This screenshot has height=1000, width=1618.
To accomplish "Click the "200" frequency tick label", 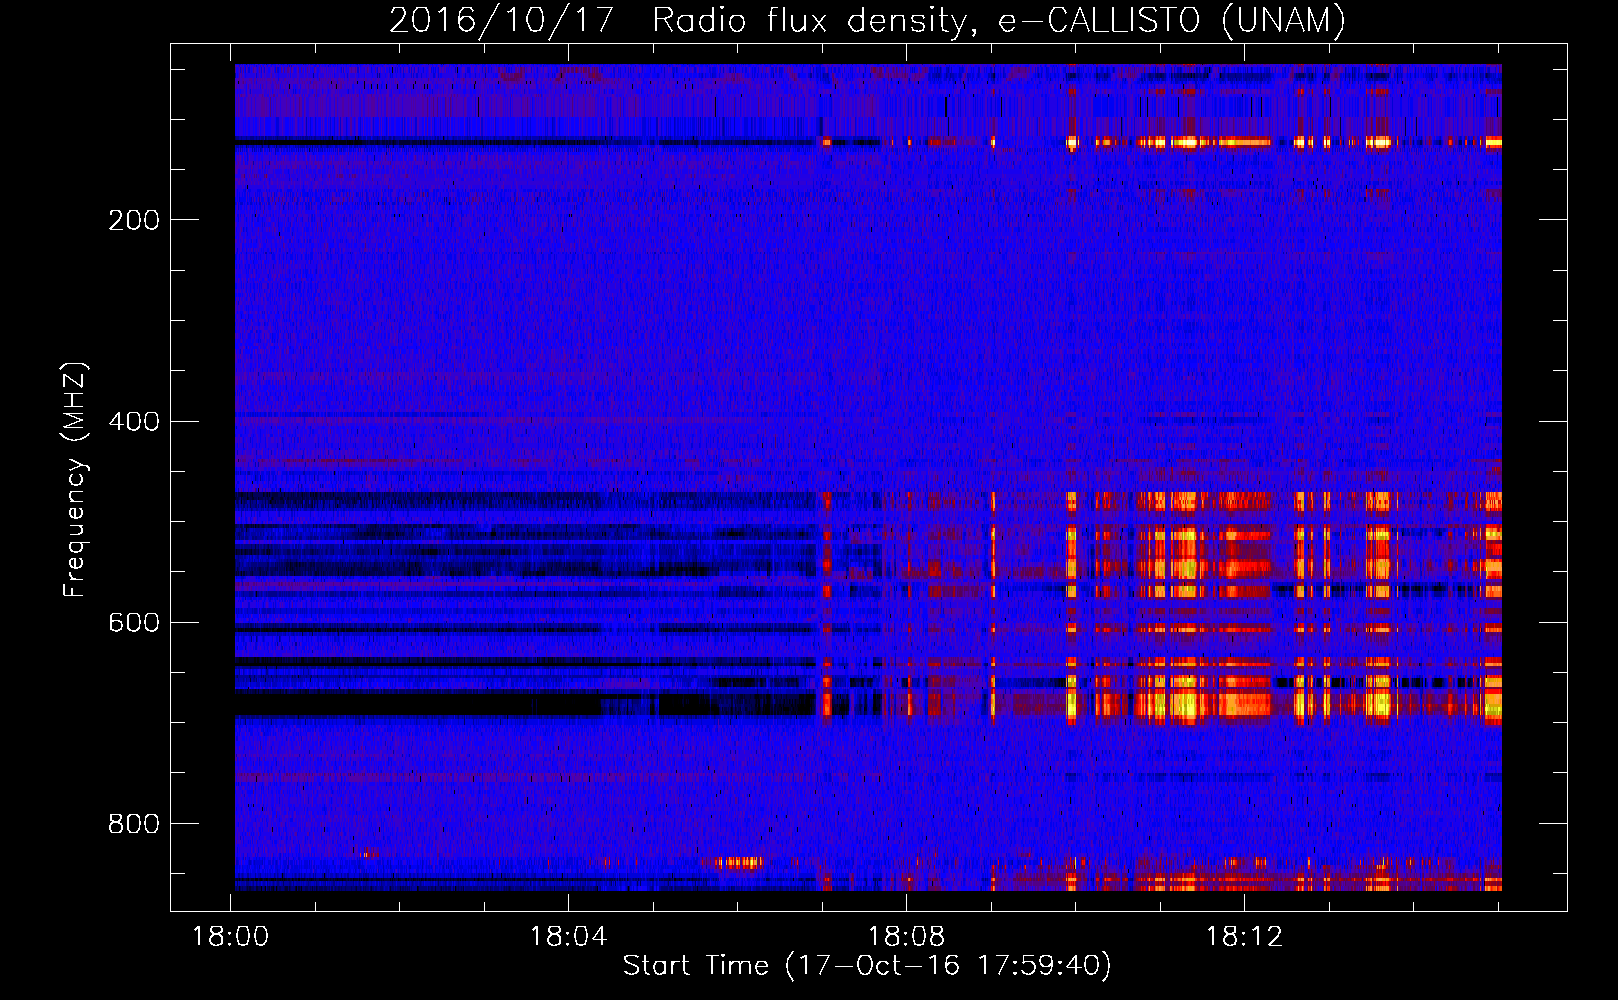I will 134,220.
